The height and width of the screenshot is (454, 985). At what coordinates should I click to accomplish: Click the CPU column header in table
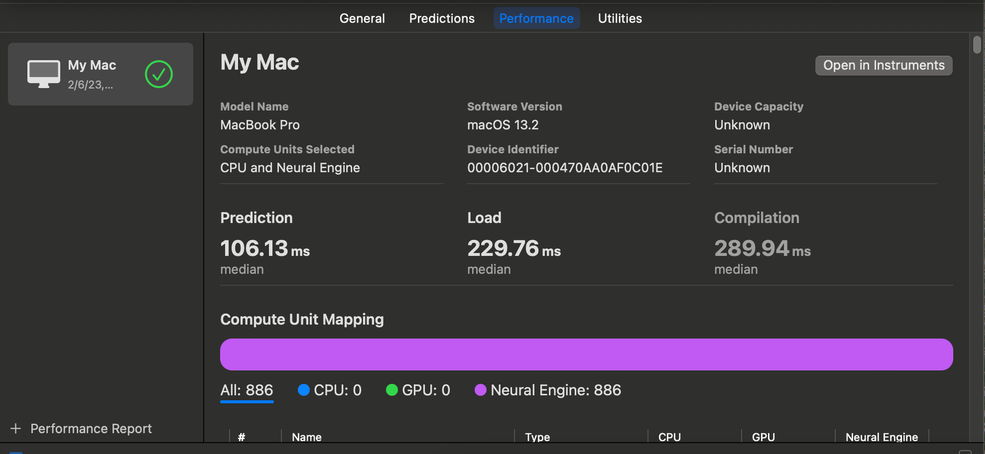[x=669, y=437]
